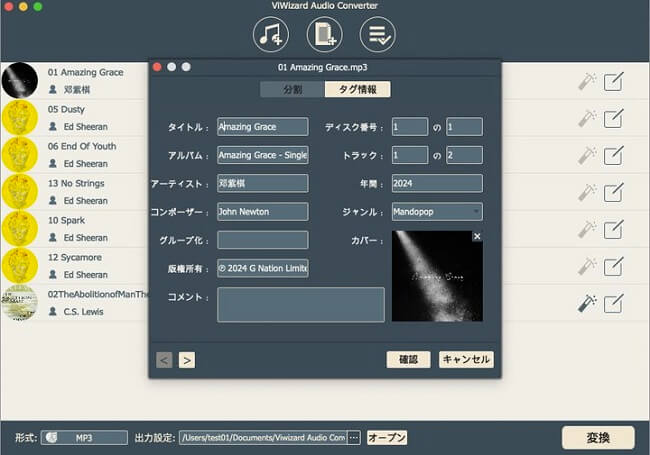Click effects wand icon for 05 Dusty
The height and width of the screenshot is (455, 650).
pyautogui.click(x=587, y=119)
